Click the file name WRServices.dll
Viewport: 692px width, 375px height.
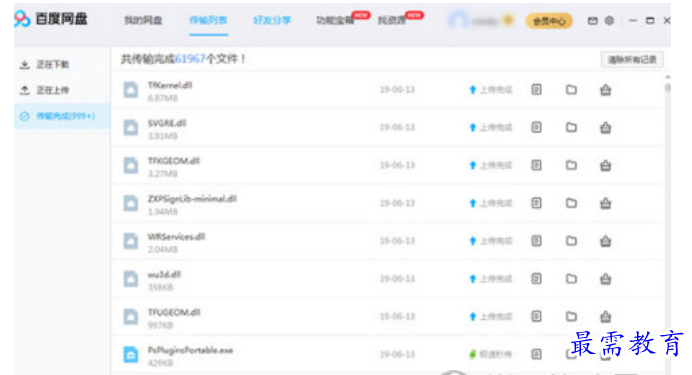coord(176,236)
